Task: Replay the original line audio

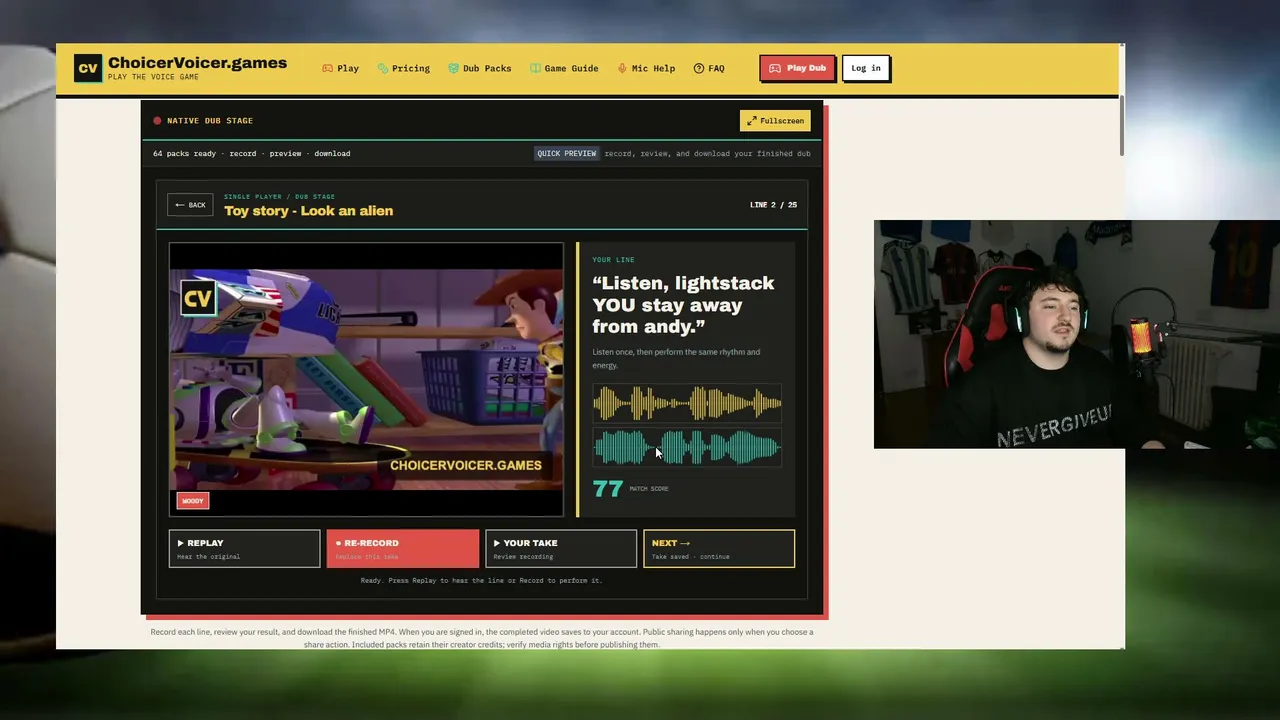Action: tap(244, 548)
